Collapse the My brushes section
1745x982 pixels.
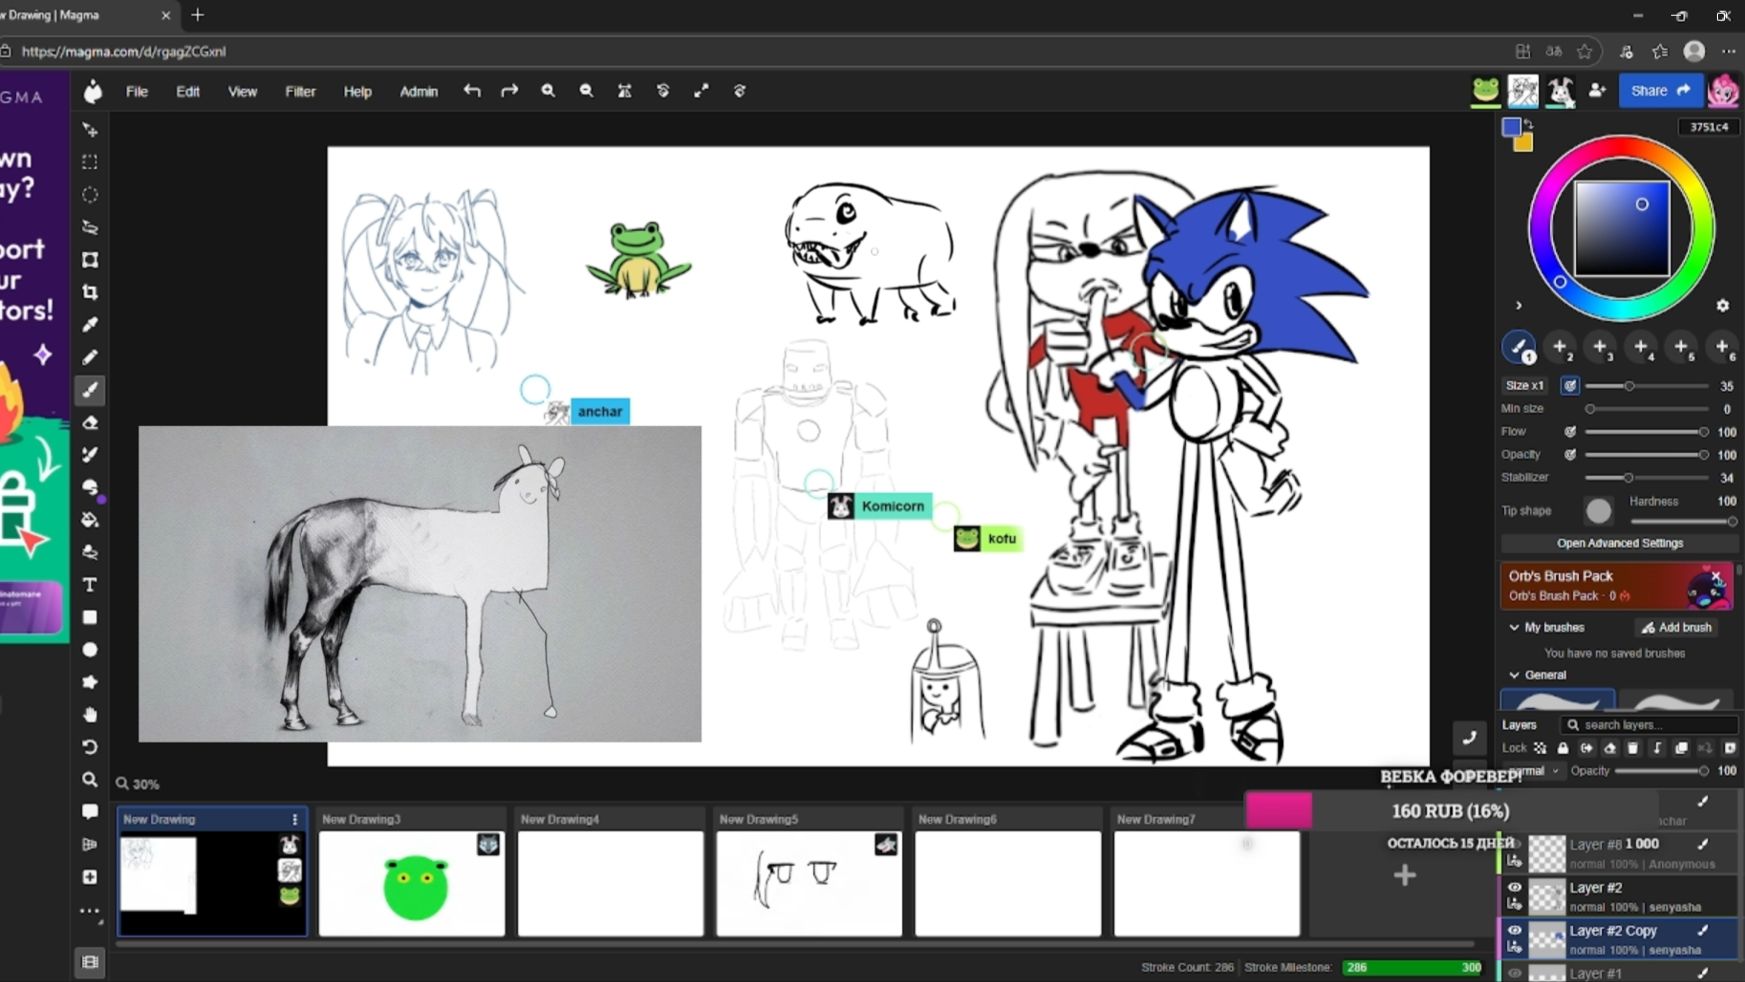1514,627
